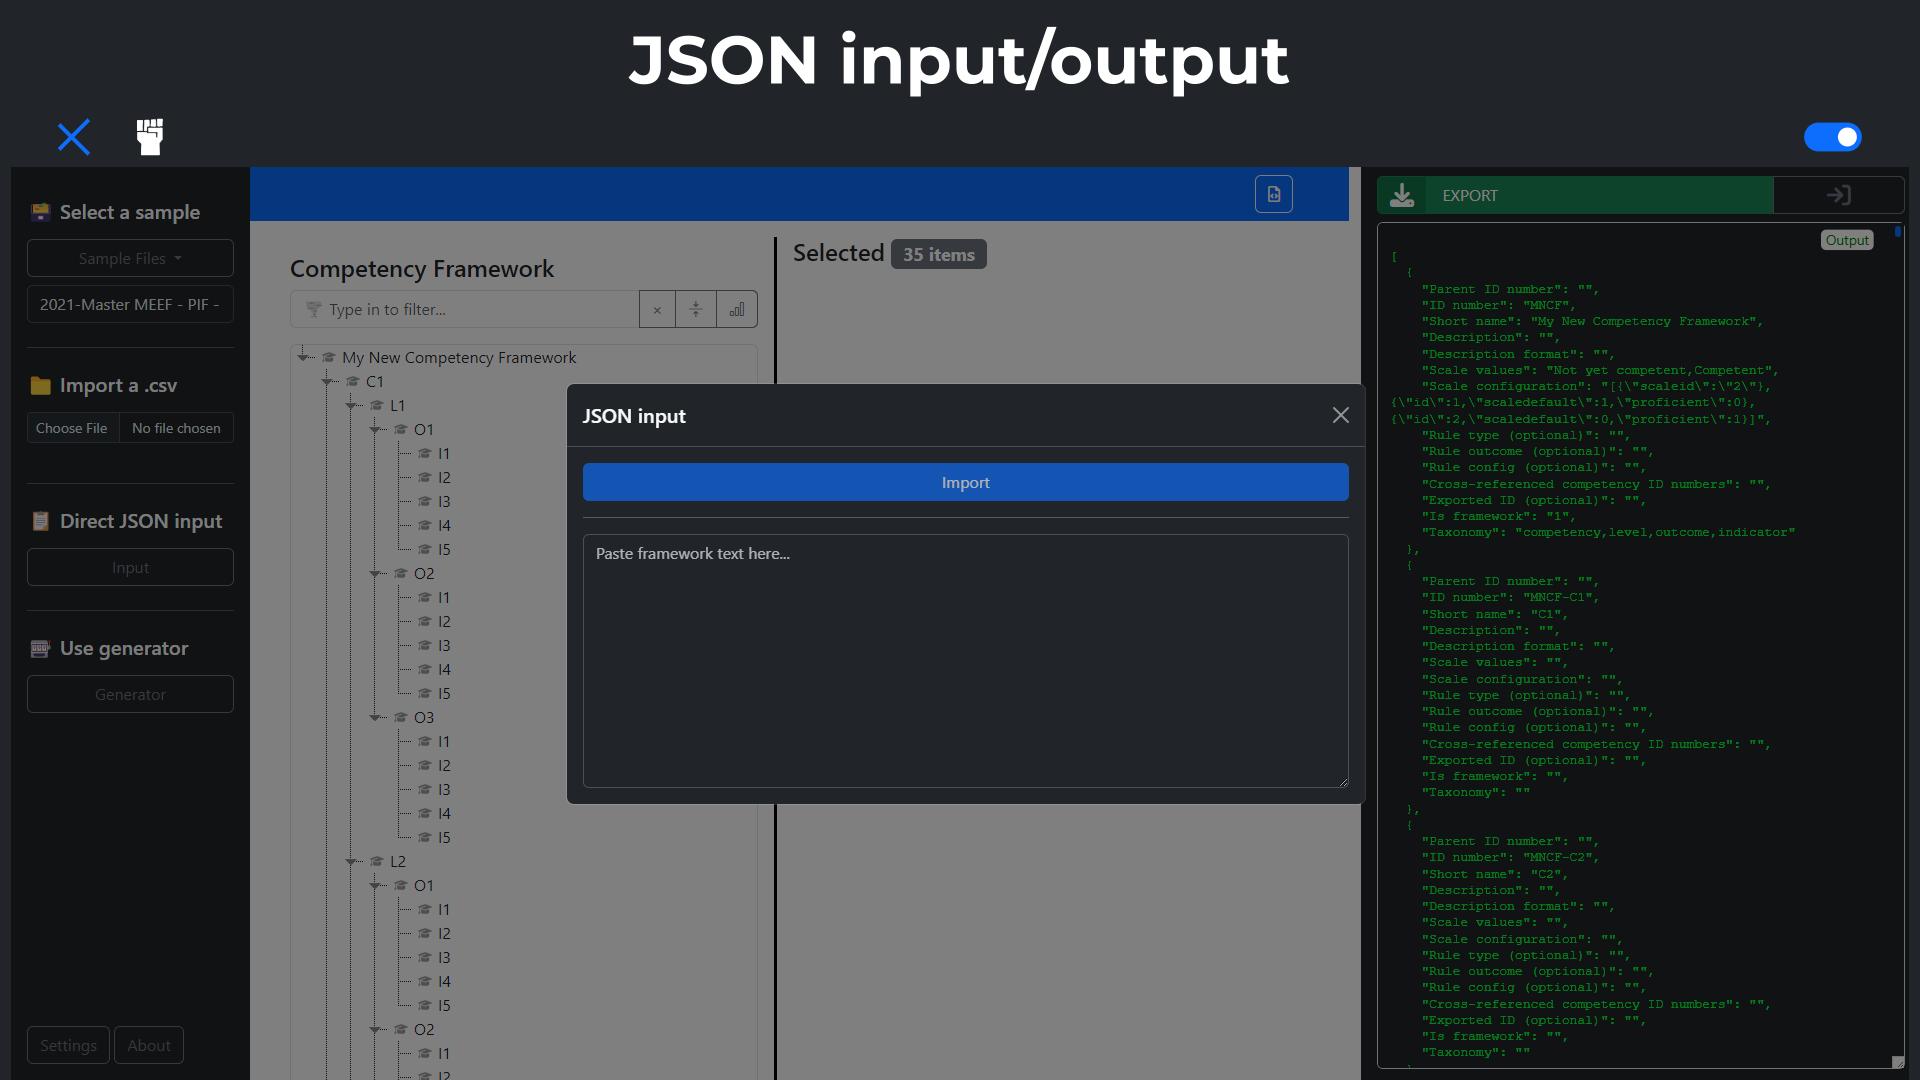Click the No file chosen text

[x=176, y=428]
